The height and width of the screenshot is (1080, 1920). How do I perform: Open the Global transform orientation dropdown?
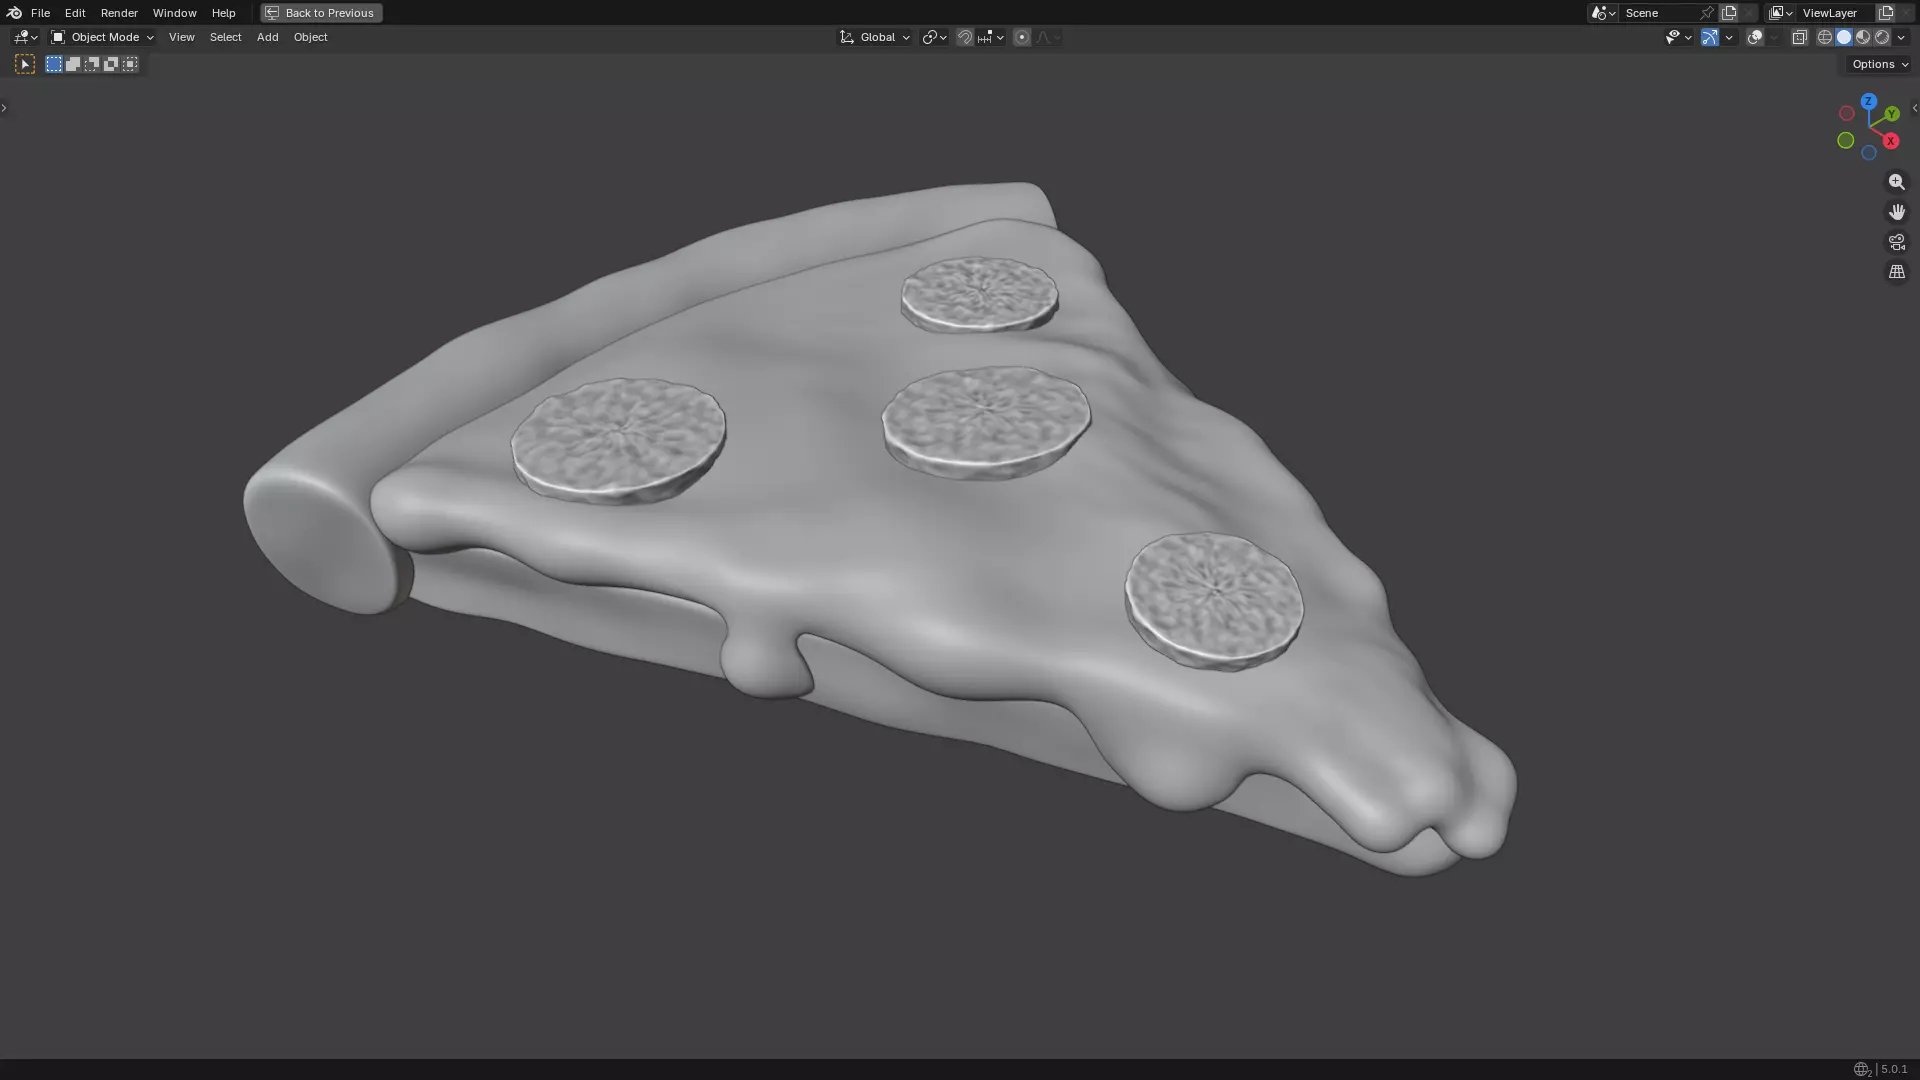[875, 37]
